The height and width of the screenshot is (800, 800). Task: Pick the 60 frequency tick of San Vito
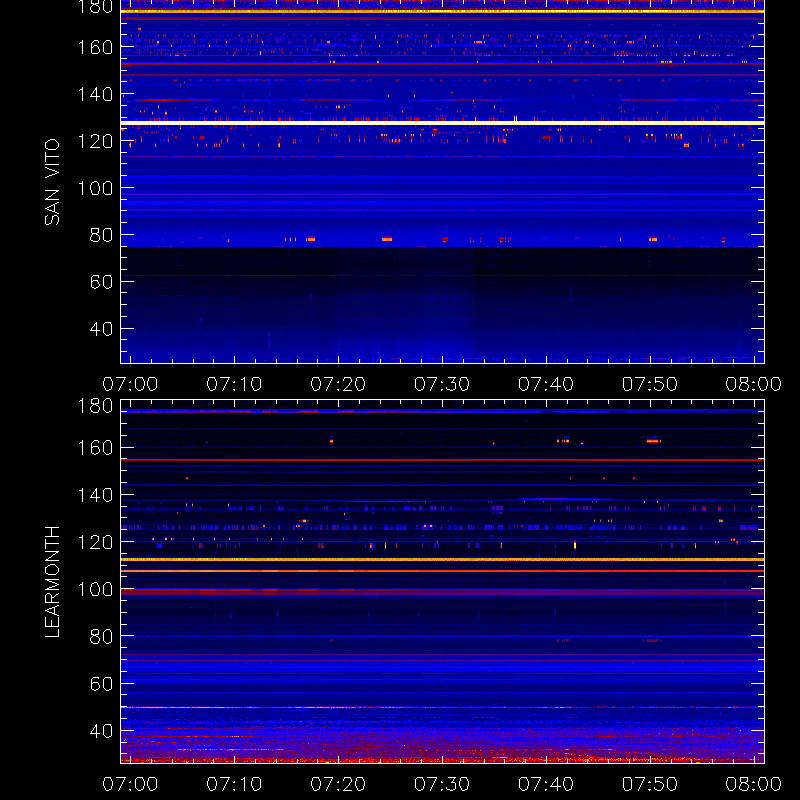click(102, 282)
